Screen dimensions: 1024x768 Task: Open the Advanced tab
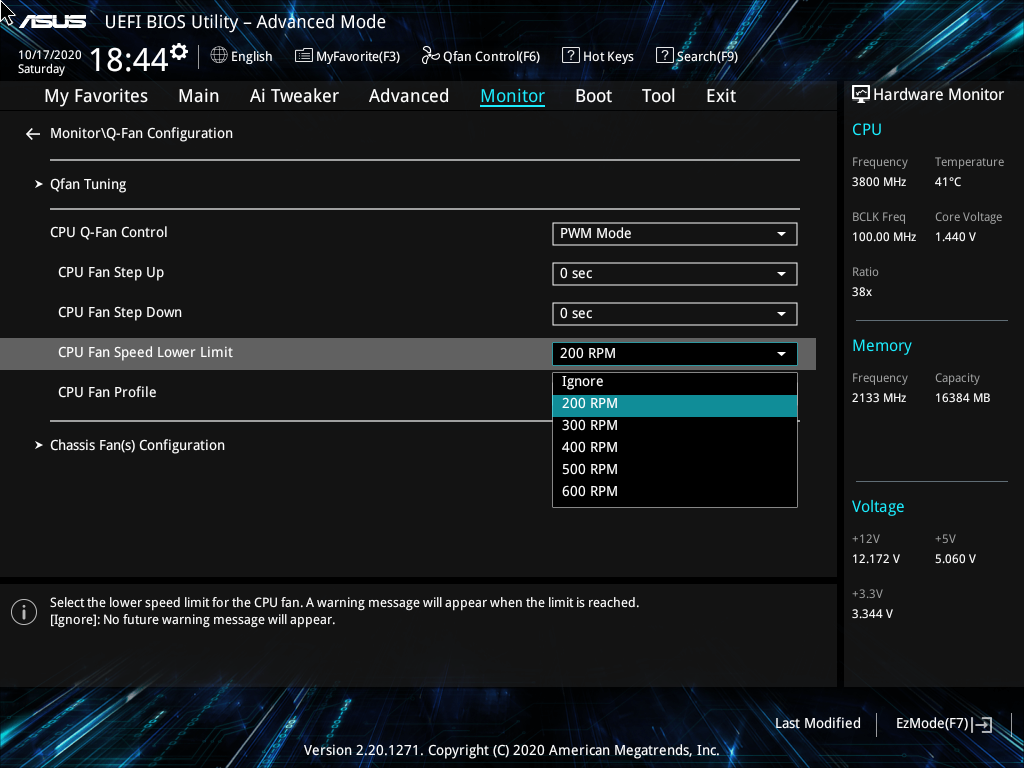pos(409,96)
